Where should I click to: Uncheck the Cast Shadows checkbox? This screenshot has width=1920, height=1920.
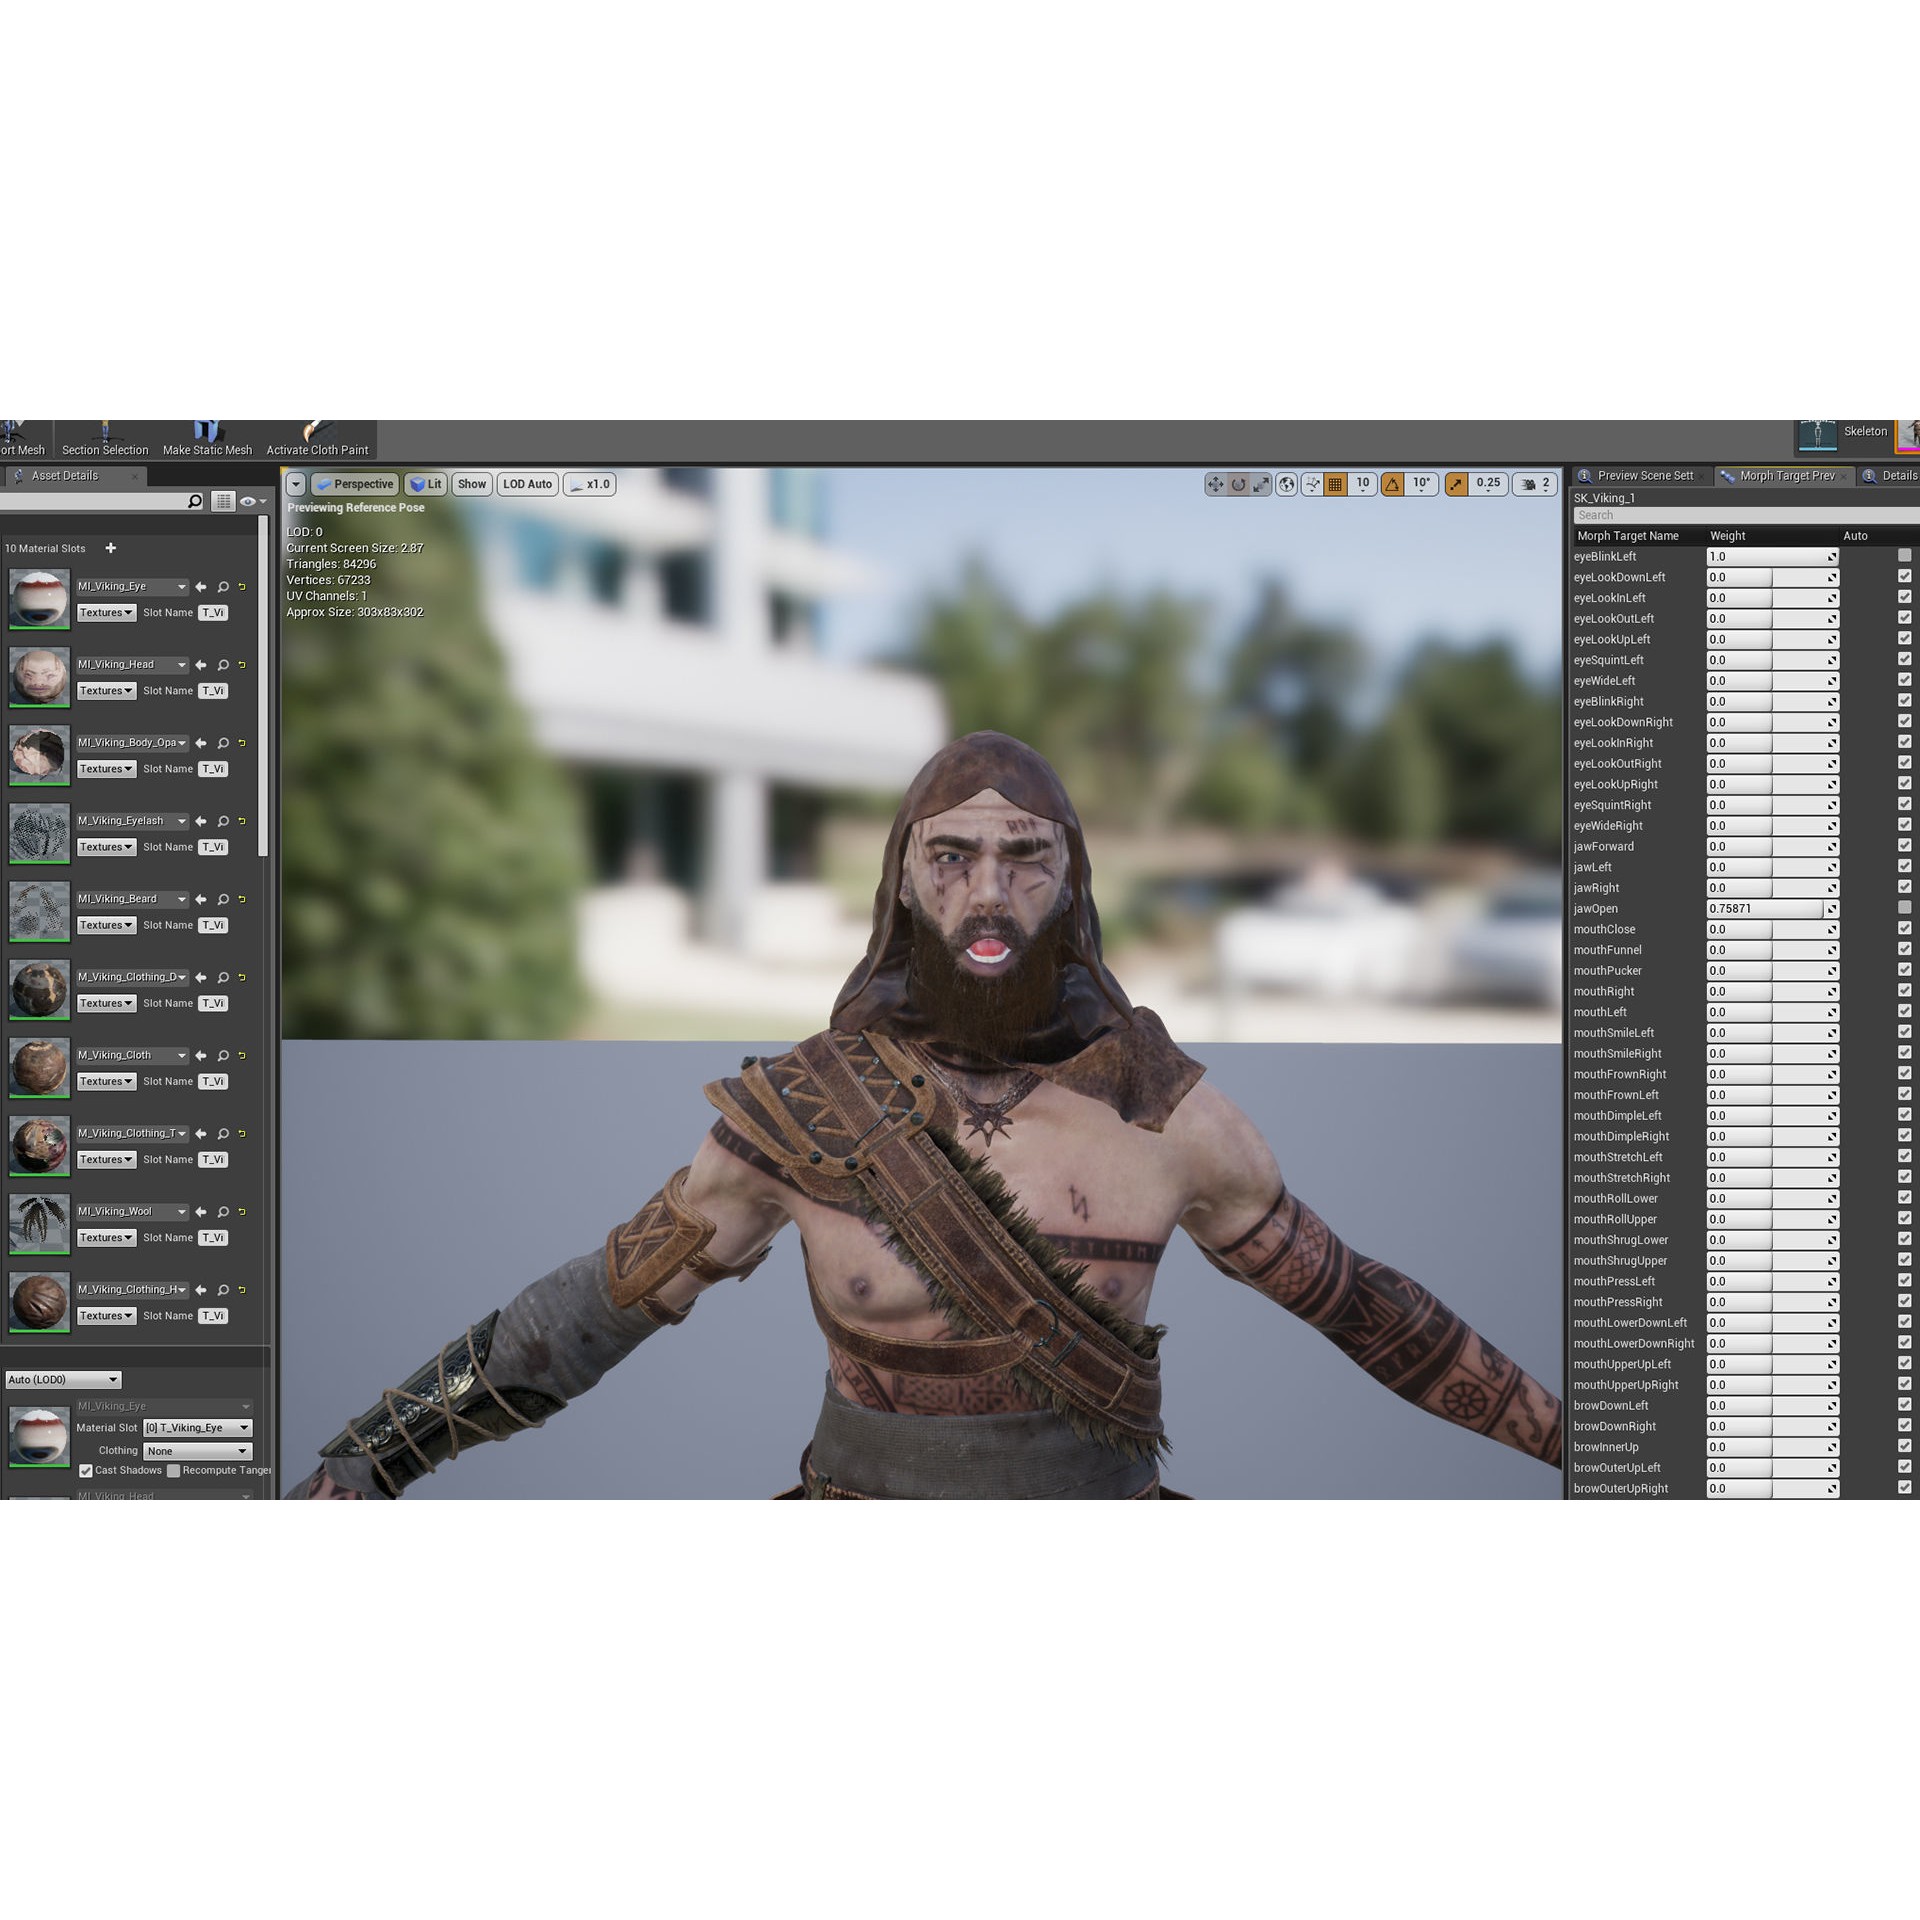(x=86, y=1470)
